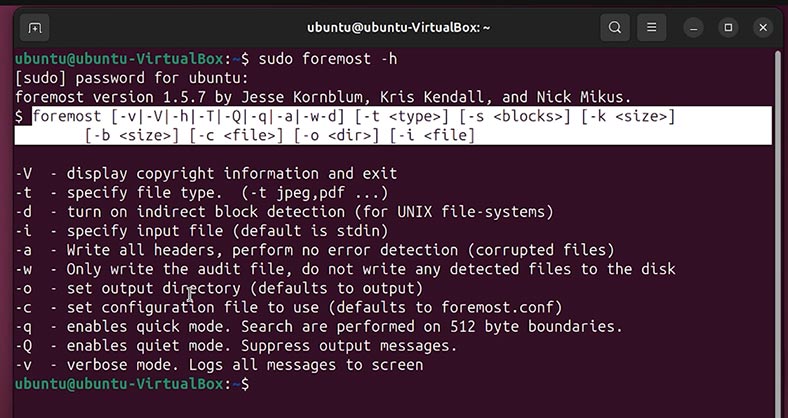Maximize the terminal window
The width and height of the screenshot is (788, 418).
(x=728, y=28)
